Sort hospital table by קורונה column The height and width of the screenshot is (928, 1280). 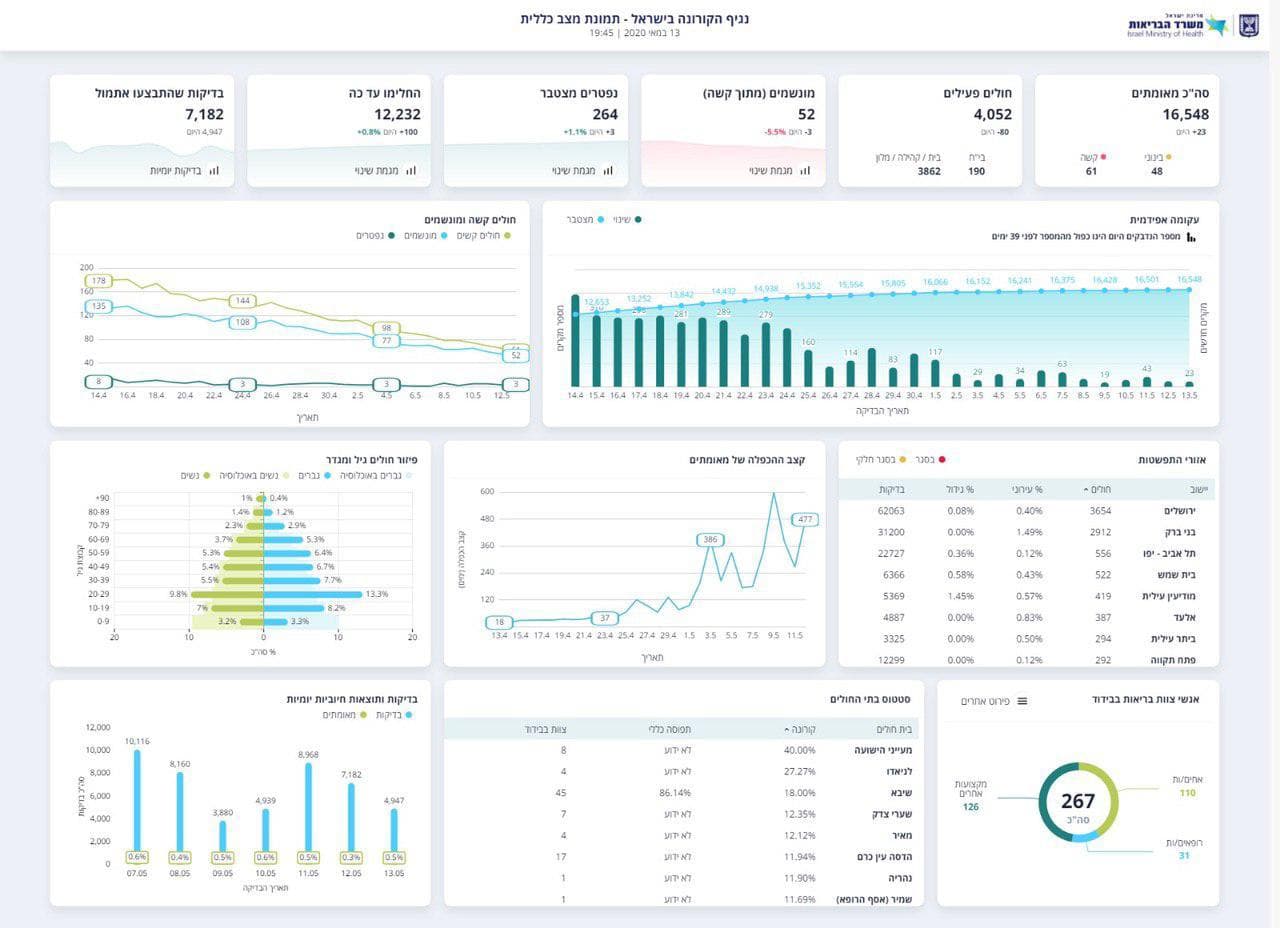coord(801,729)
